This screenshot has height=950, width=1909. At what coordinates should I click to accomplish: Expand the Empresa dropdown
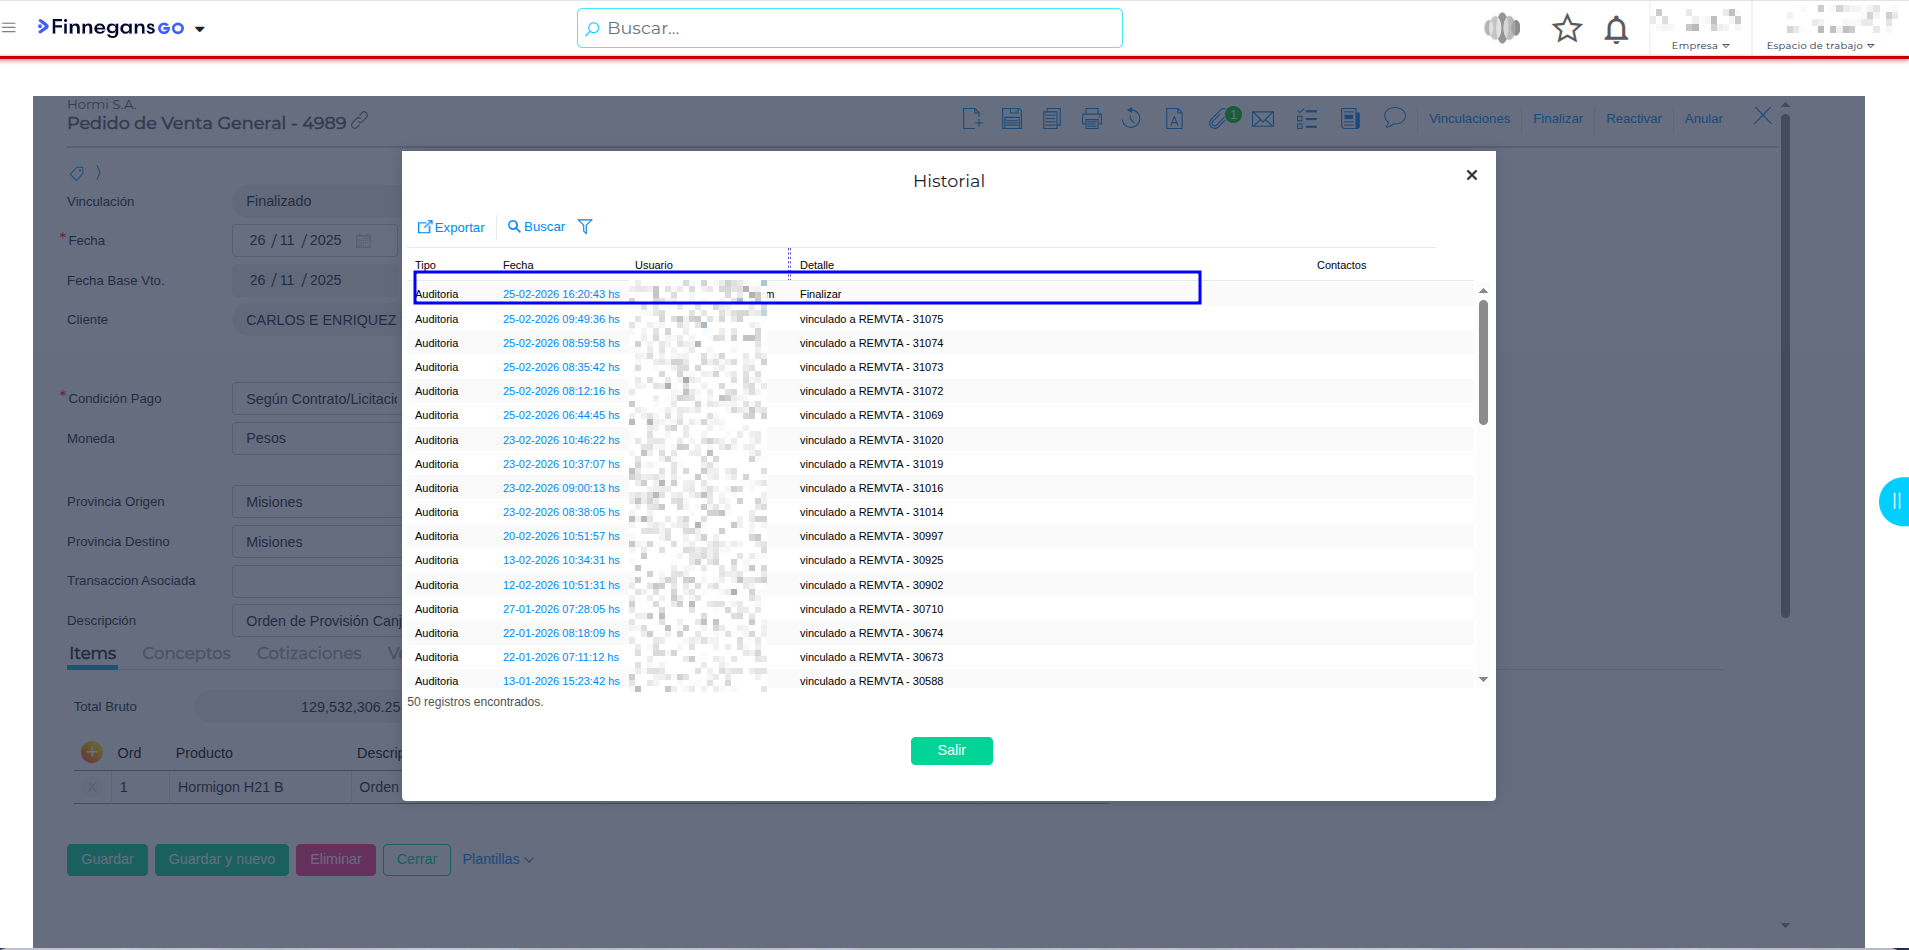coord(1700,46)
